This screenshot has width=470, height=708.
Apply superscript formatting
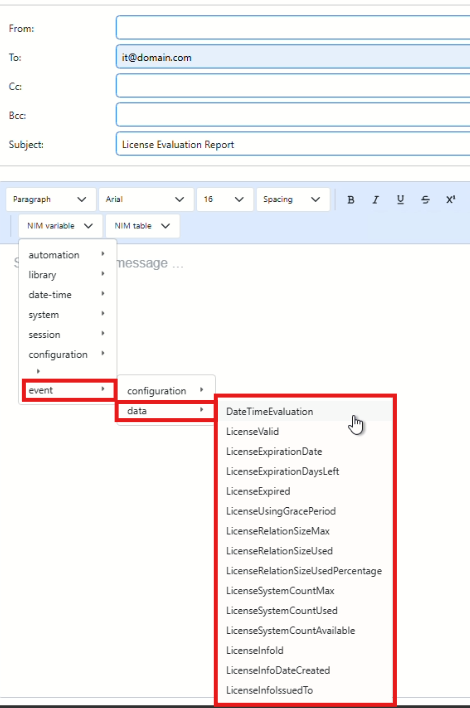click(450, 200)
